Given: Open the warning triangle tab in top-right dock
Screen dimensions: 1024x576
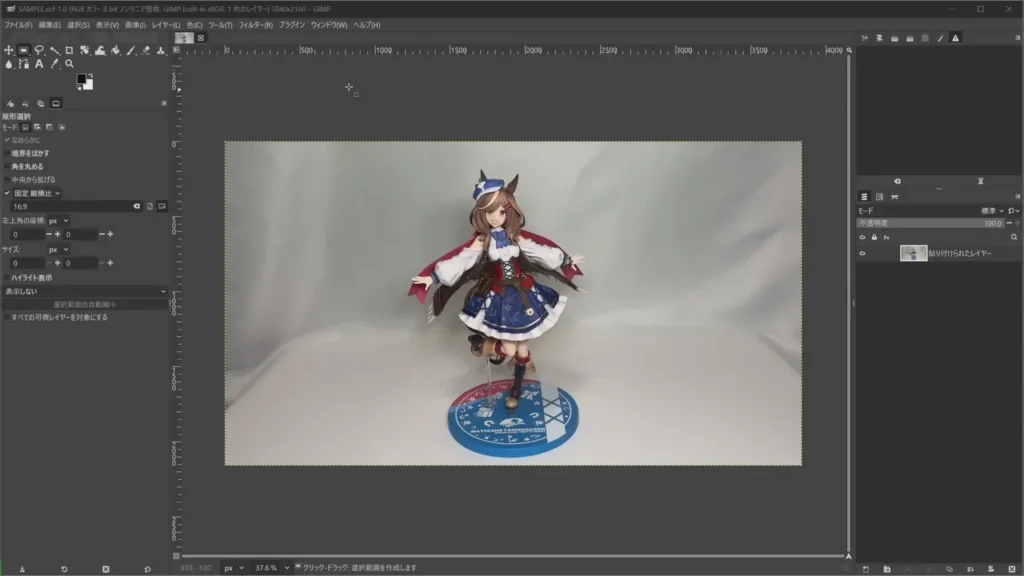Looking at the screenshot, I should (x=955, y=39).
